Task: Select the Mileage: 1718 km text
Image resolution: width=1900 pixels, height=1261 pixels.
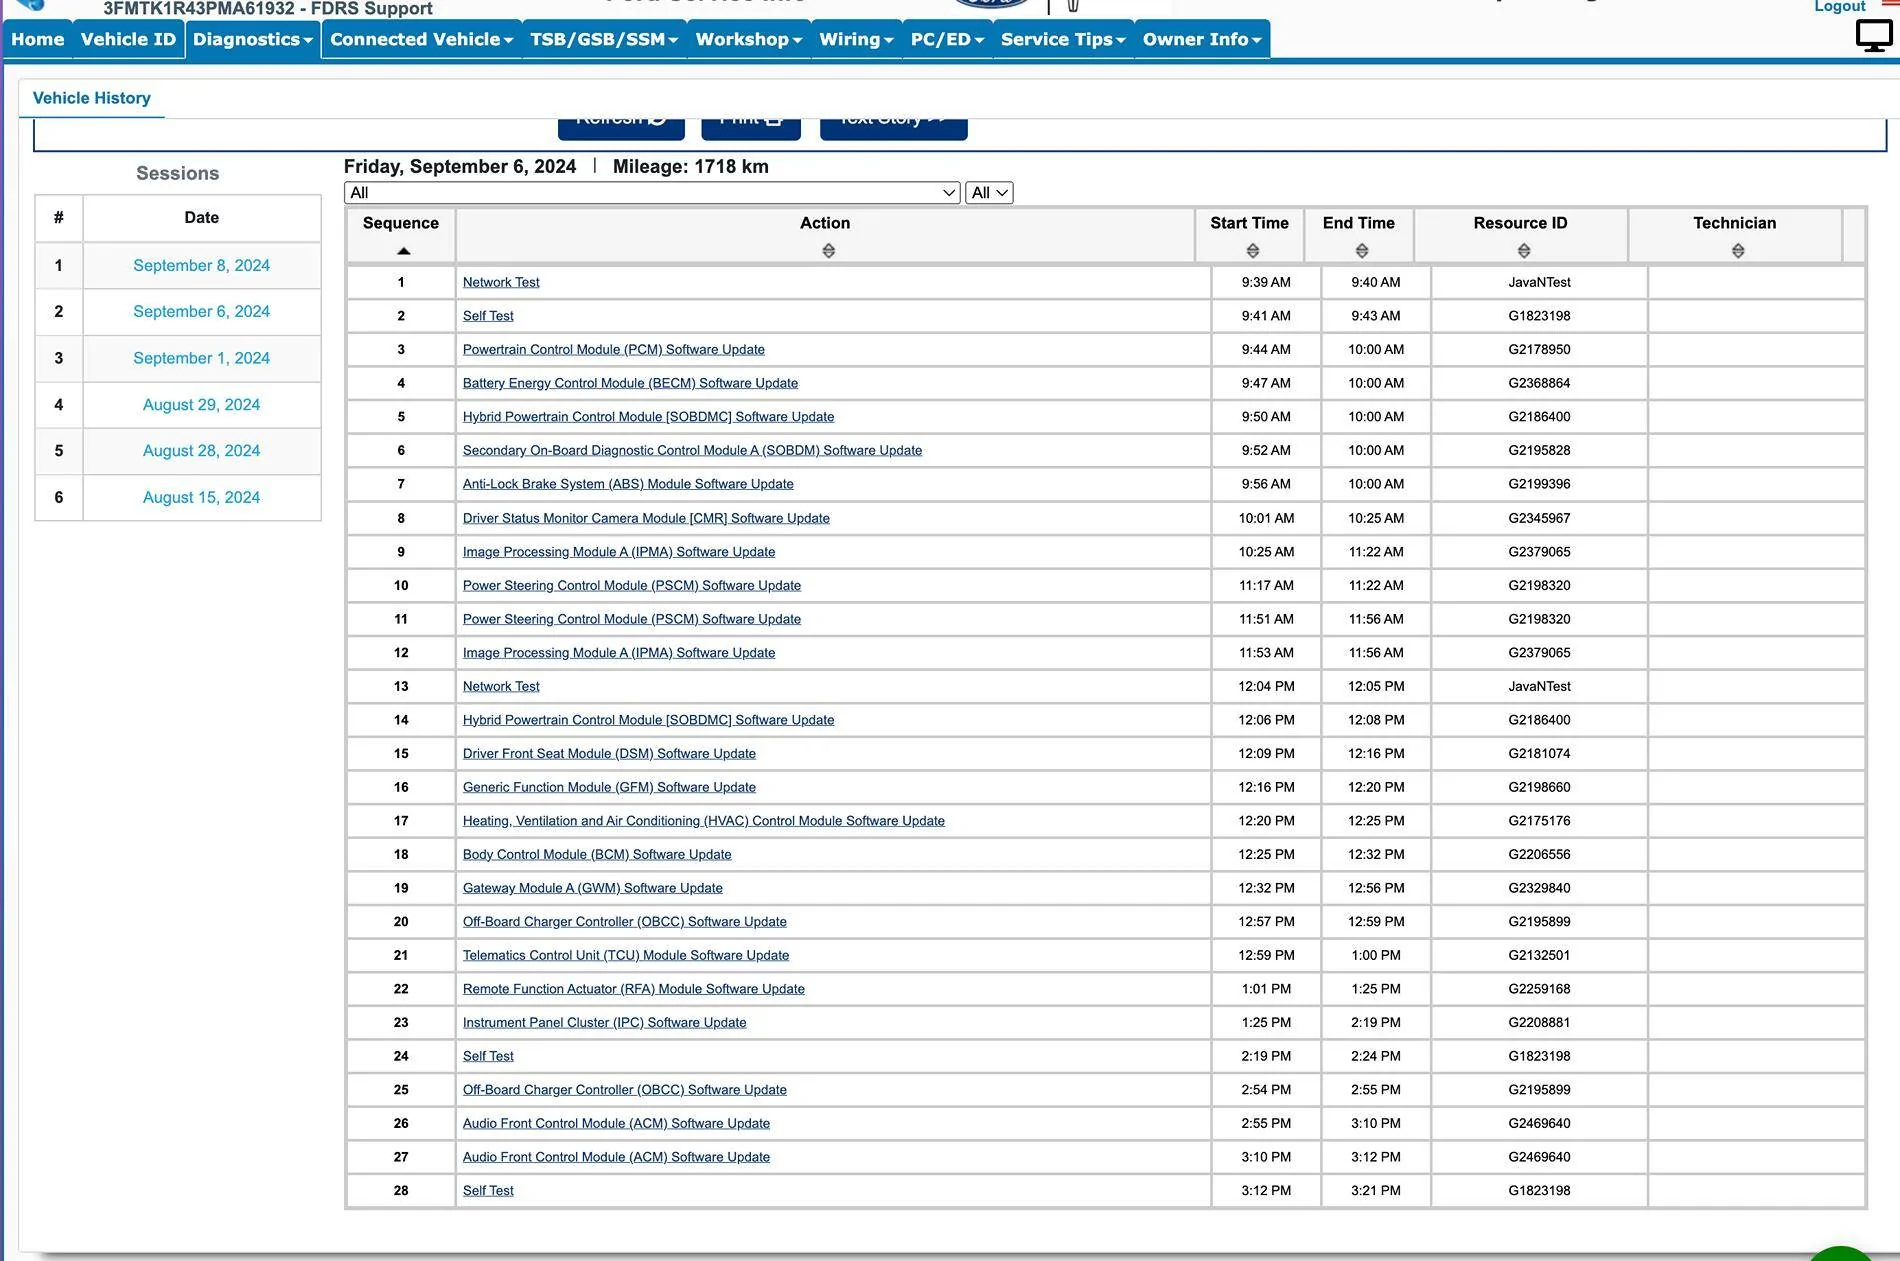Action: tap(691, 167)
